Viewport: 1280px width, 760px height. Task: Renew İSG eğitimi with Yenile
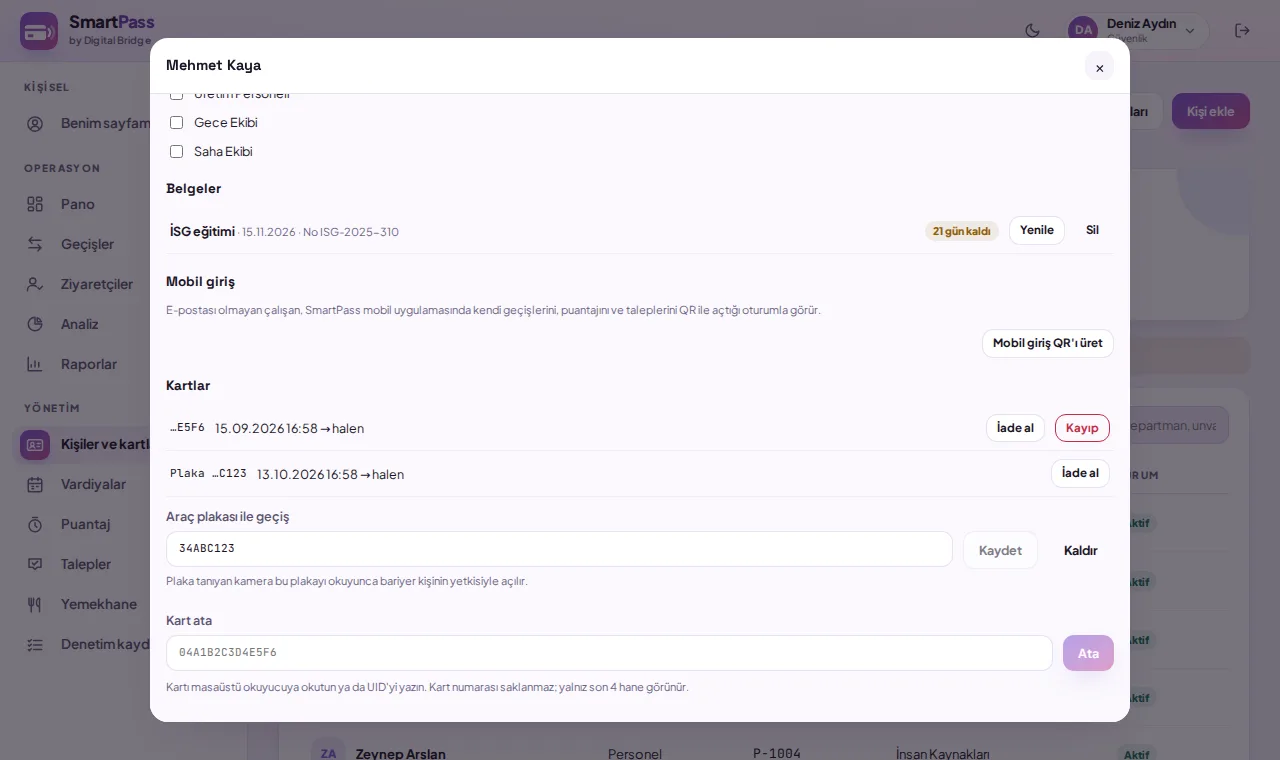coord(1037,230)
